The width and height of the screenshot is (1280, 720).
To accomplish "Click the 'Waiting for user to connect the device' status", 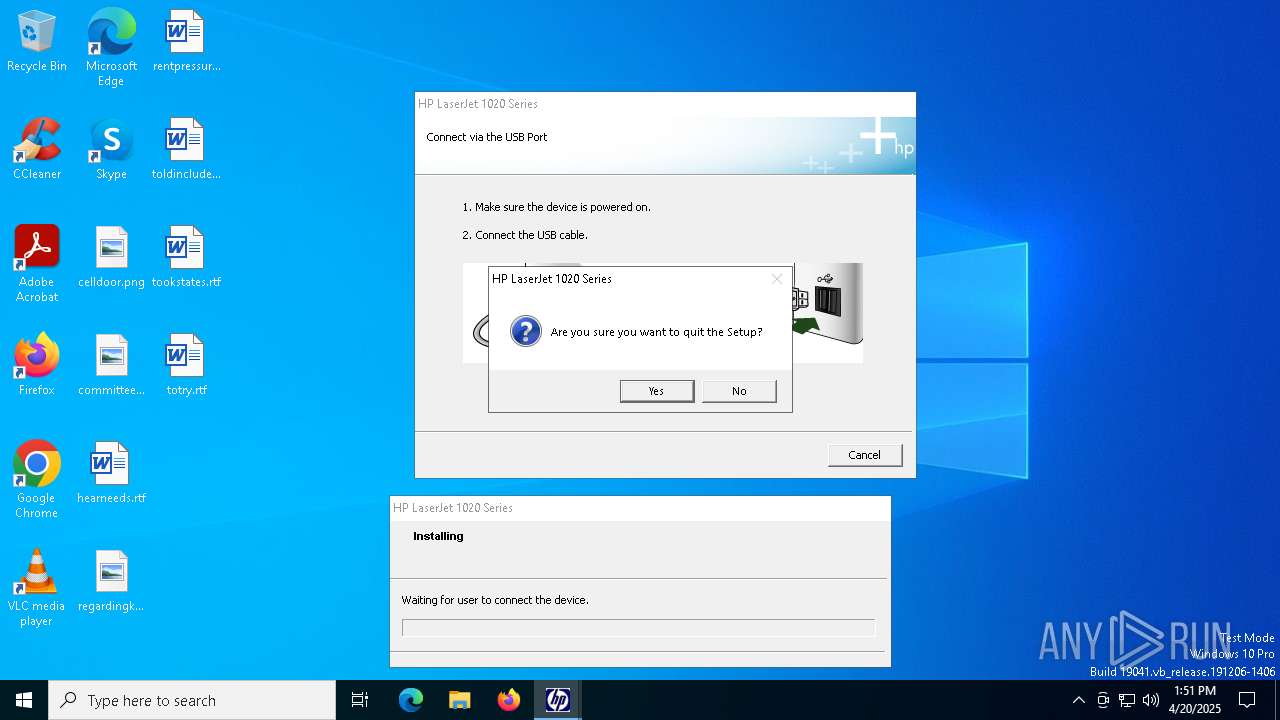I will tap(495, 600).
